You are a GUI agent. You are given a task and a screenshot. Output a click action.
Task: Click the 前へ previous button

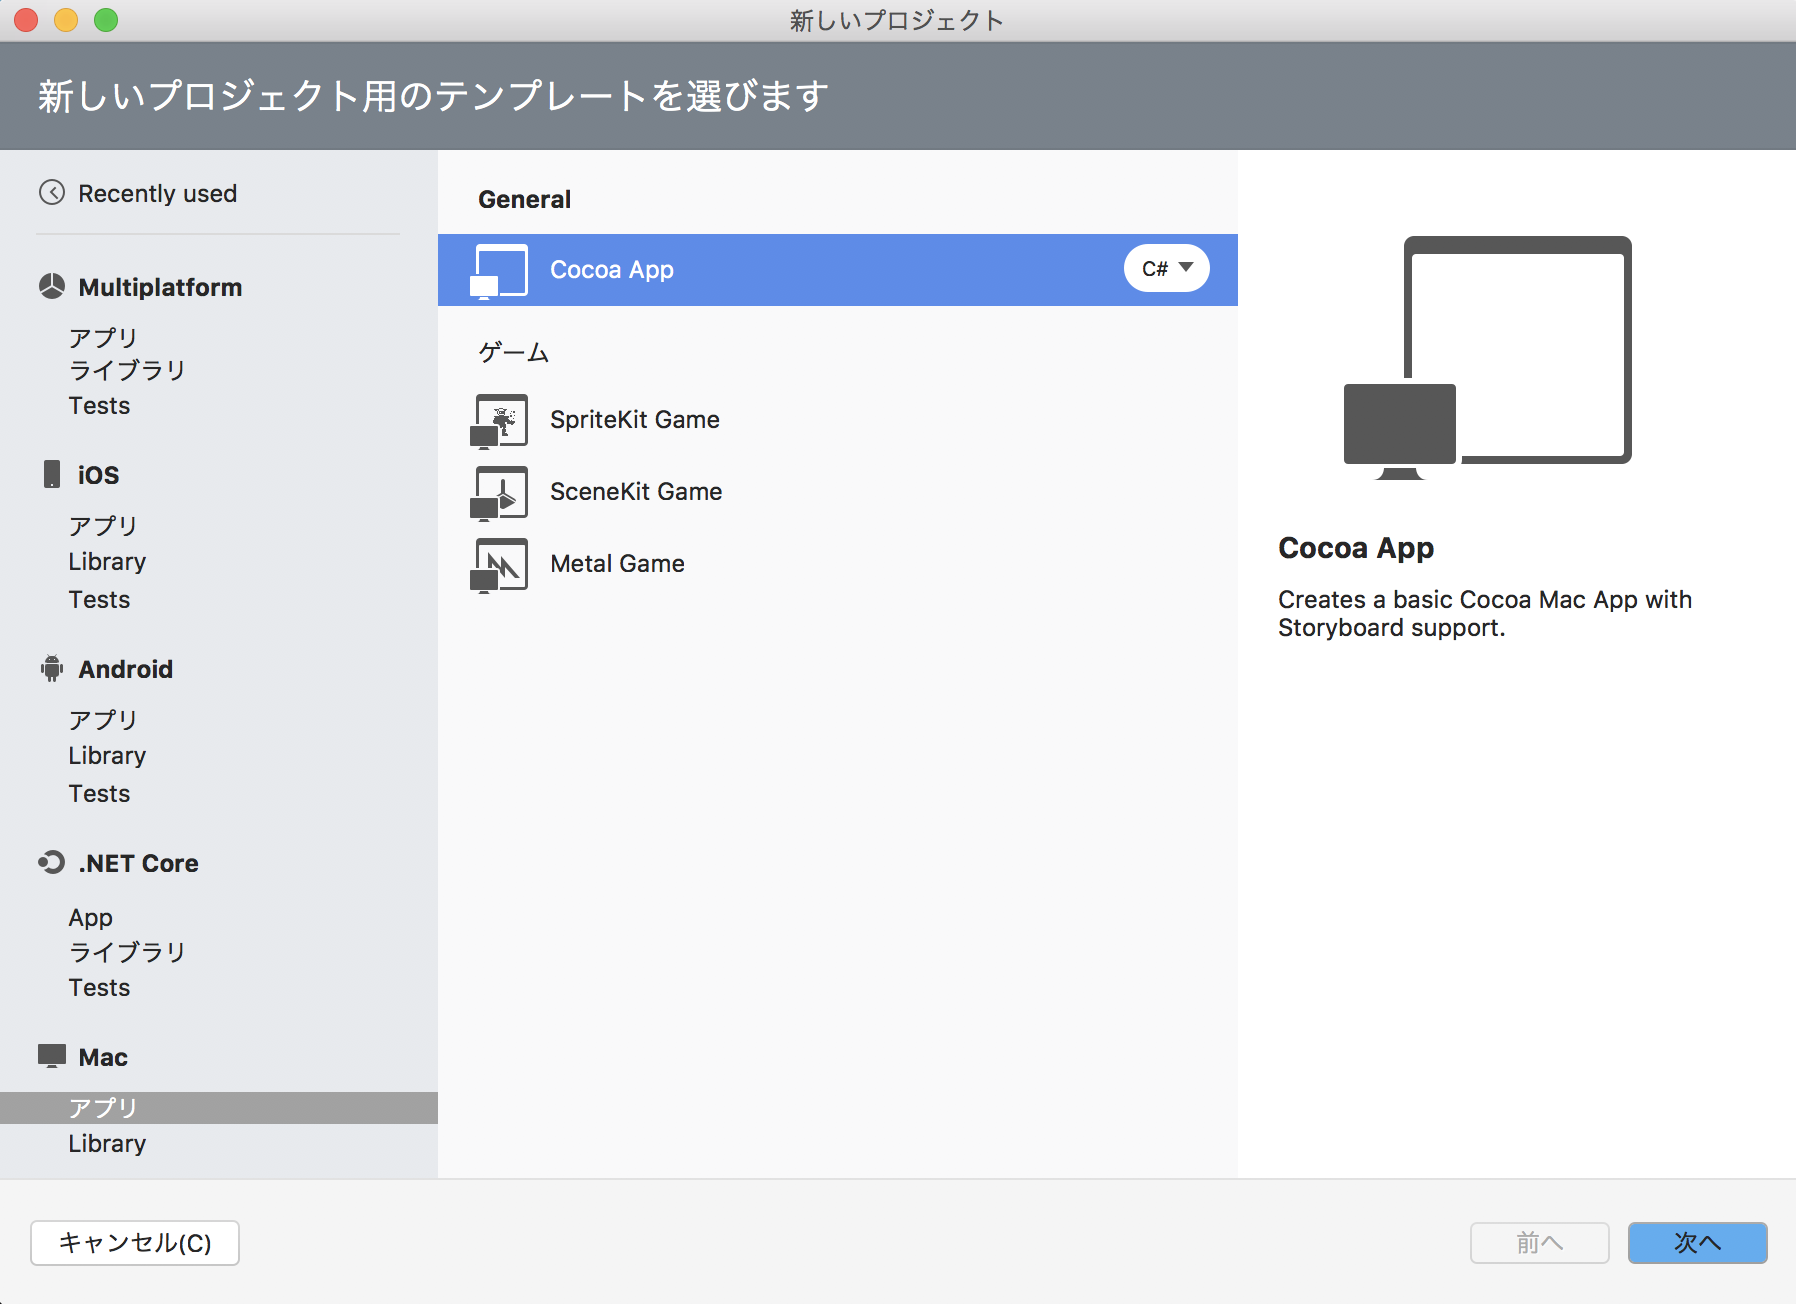[x=1540, y=1243]
